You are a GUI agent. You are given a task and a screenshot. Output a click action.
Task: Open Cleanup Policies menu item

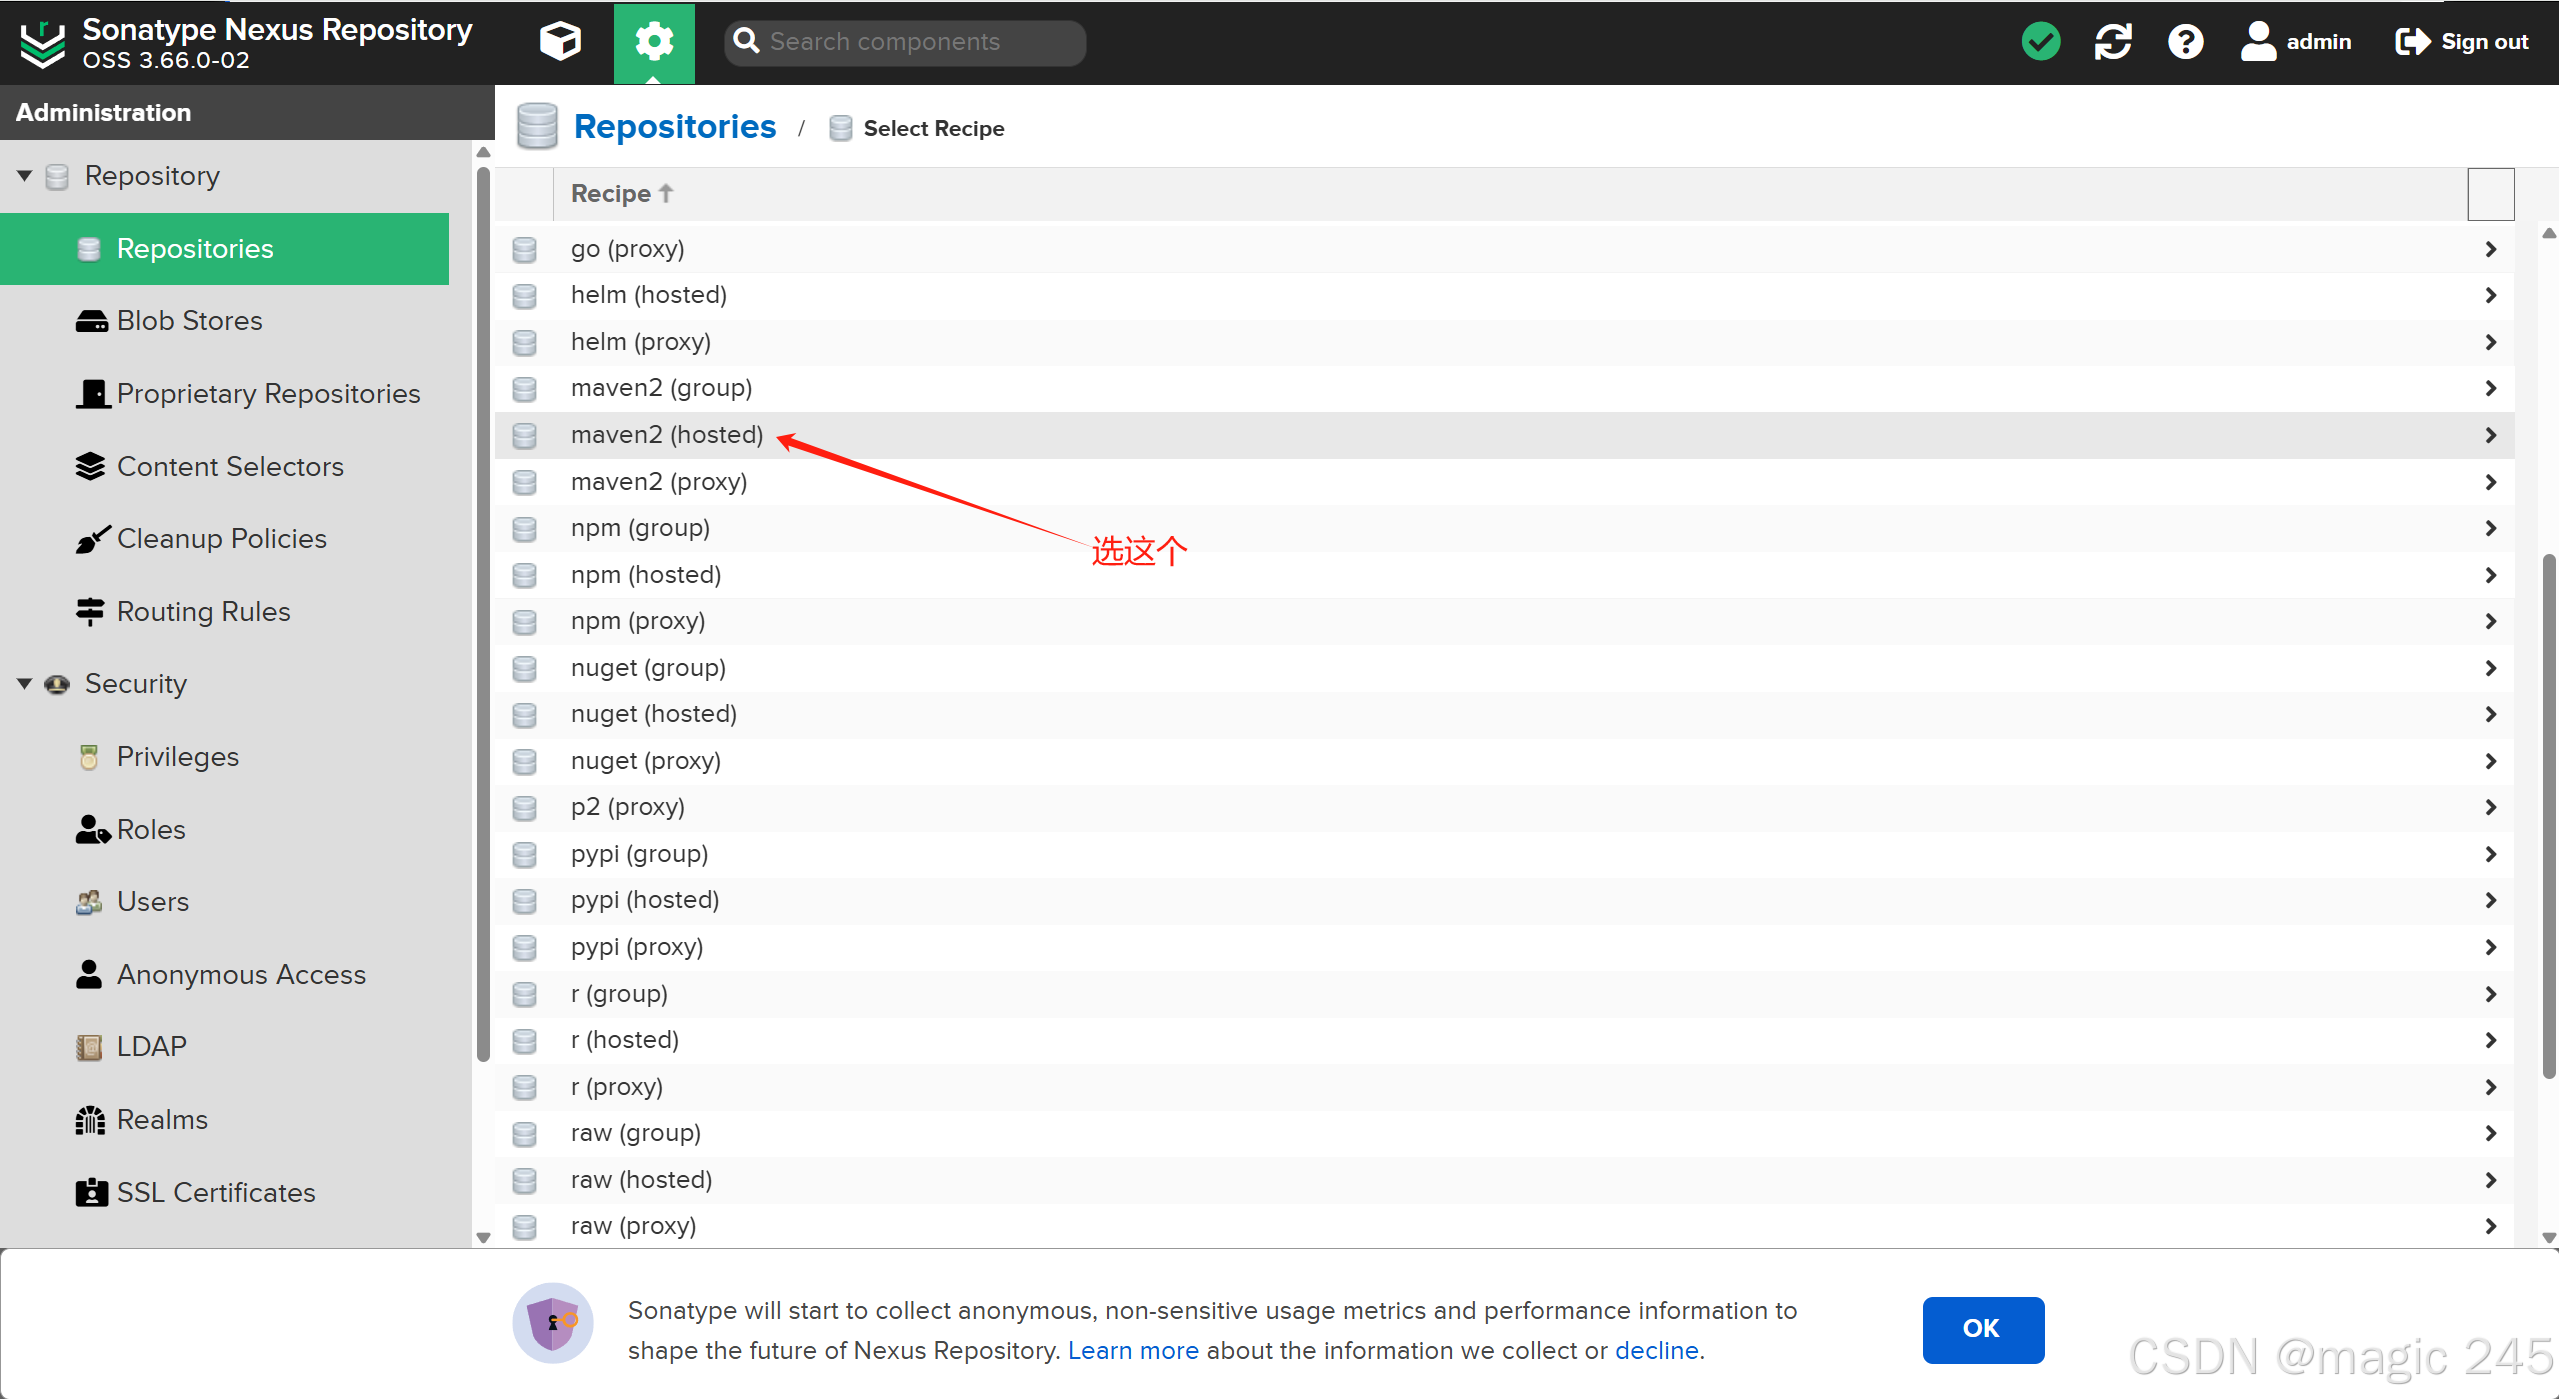(x=221, y=539)
